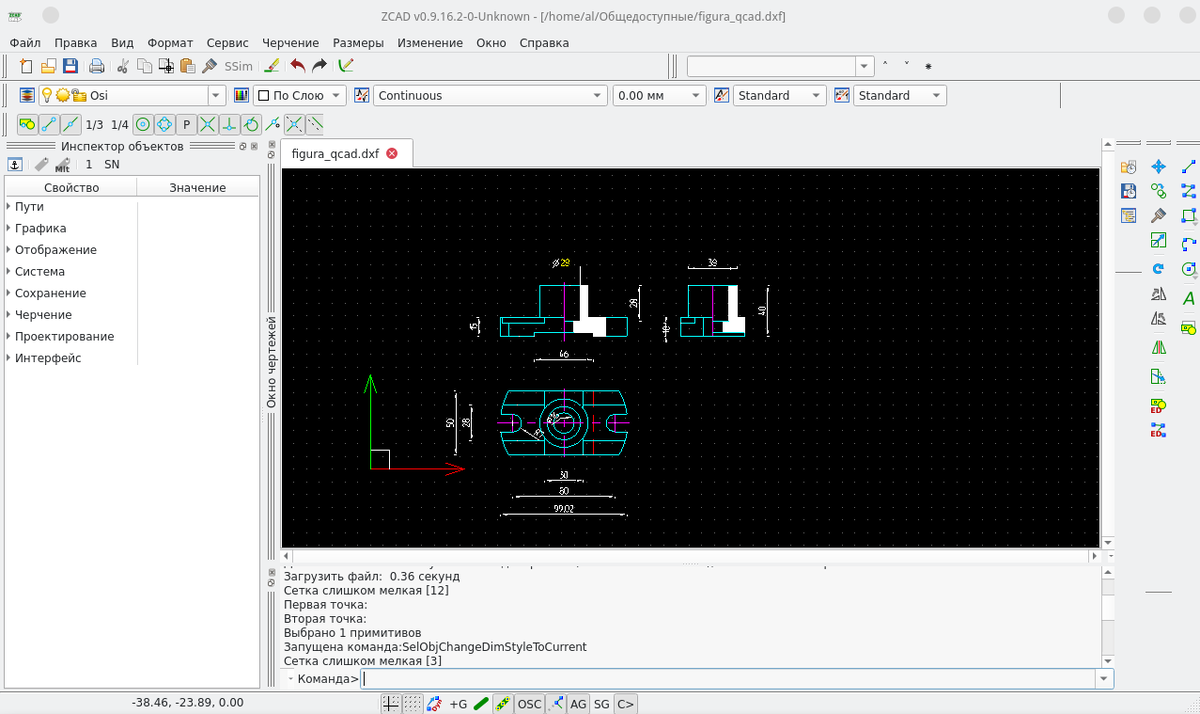Click the color palette icon
Viewport: 1200px width, 714px height.
(x=241, y=95)
